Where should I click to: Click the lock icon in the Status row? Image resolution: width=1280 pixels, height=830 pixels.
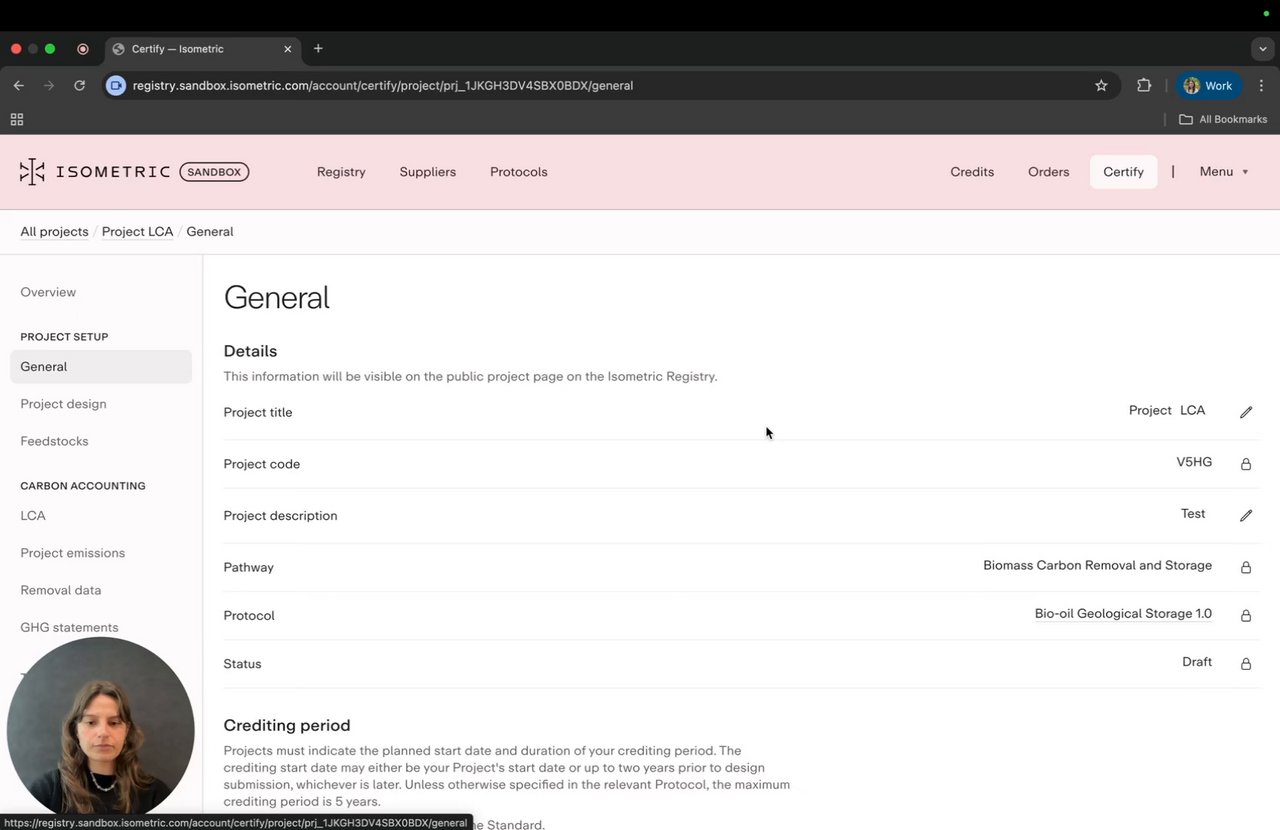pyautogui.click(x=1246, y=664)
